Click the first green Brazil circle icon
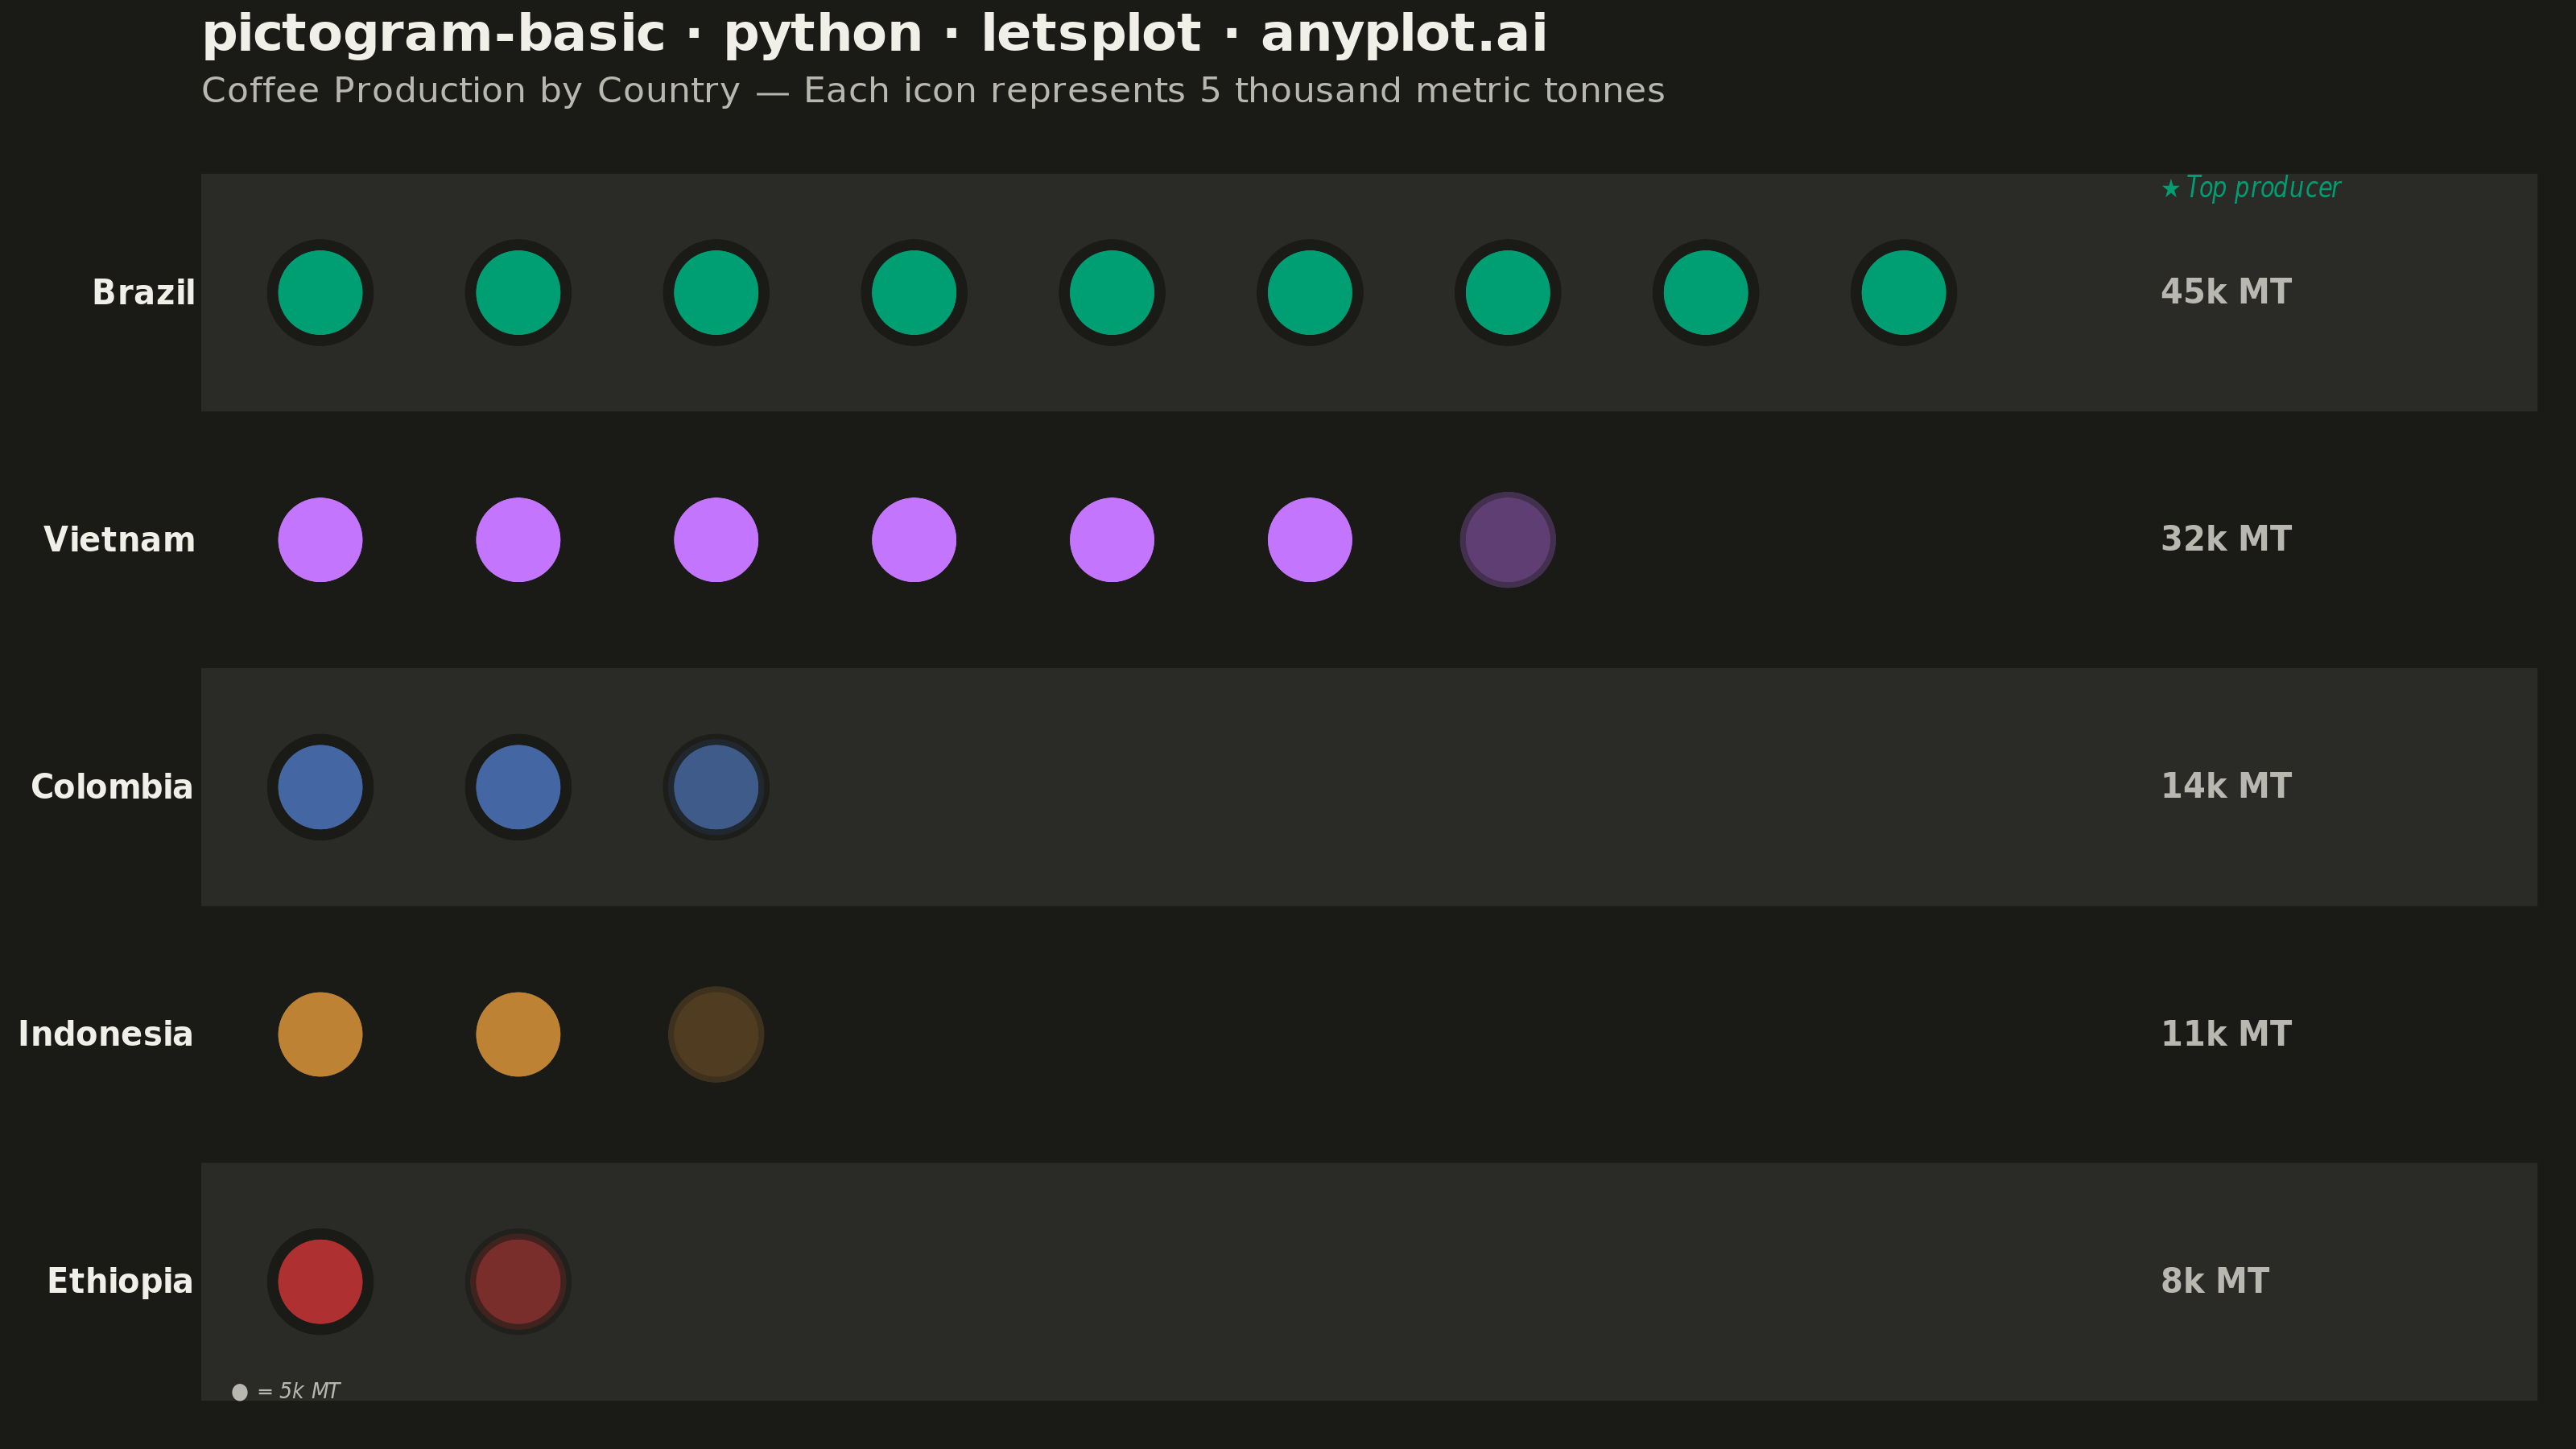 click(320, 292)
